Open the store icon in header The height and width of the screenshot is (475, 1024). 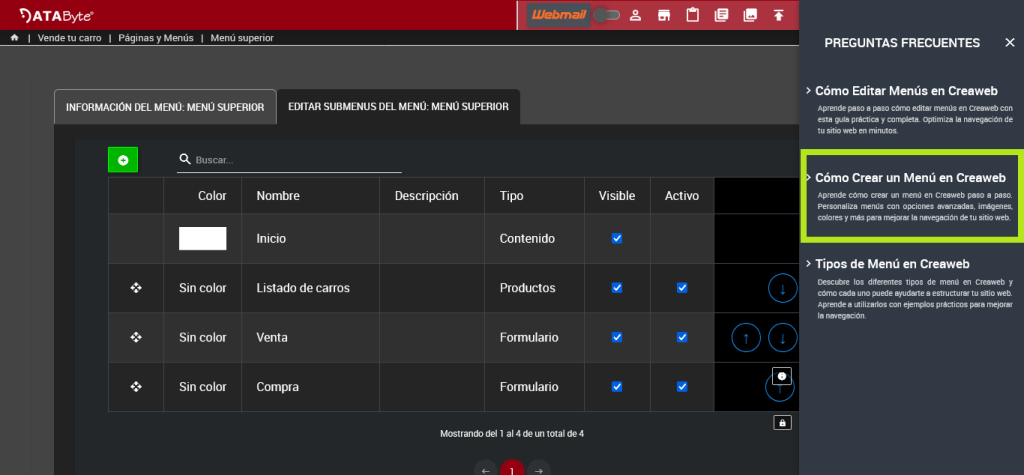pos(663,15)
